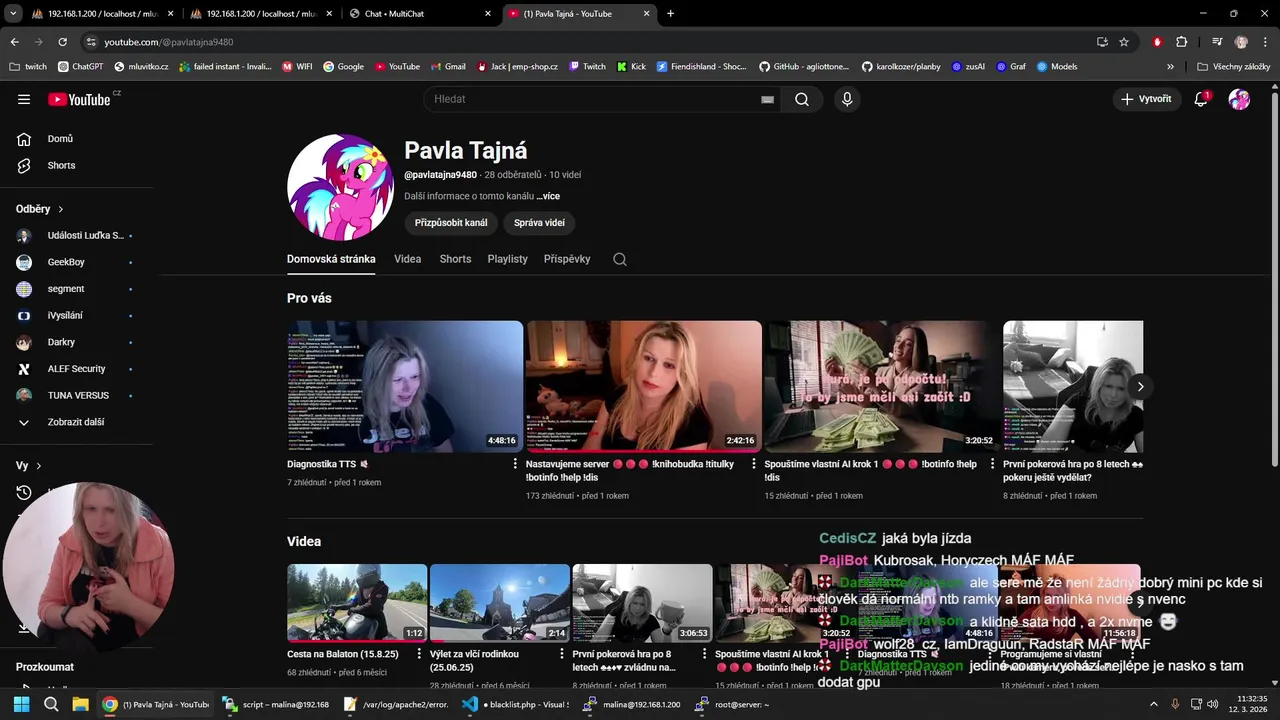Open a new browser tab with plus
Image resolution: width=1280 pixels, height=720 pixels.
click(x=670, y=14)
